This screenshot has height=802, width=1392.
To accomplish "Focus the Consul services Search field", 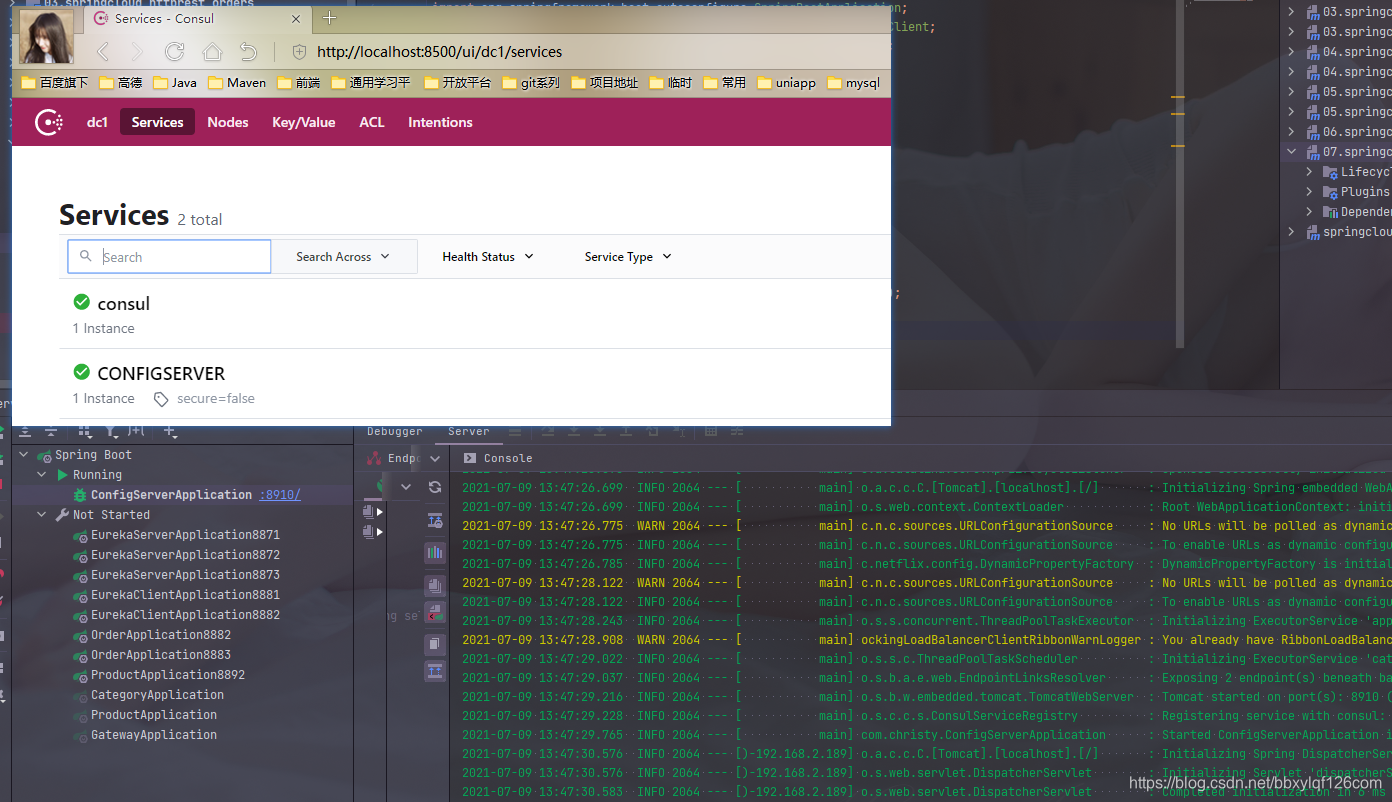I will (169, 257).
